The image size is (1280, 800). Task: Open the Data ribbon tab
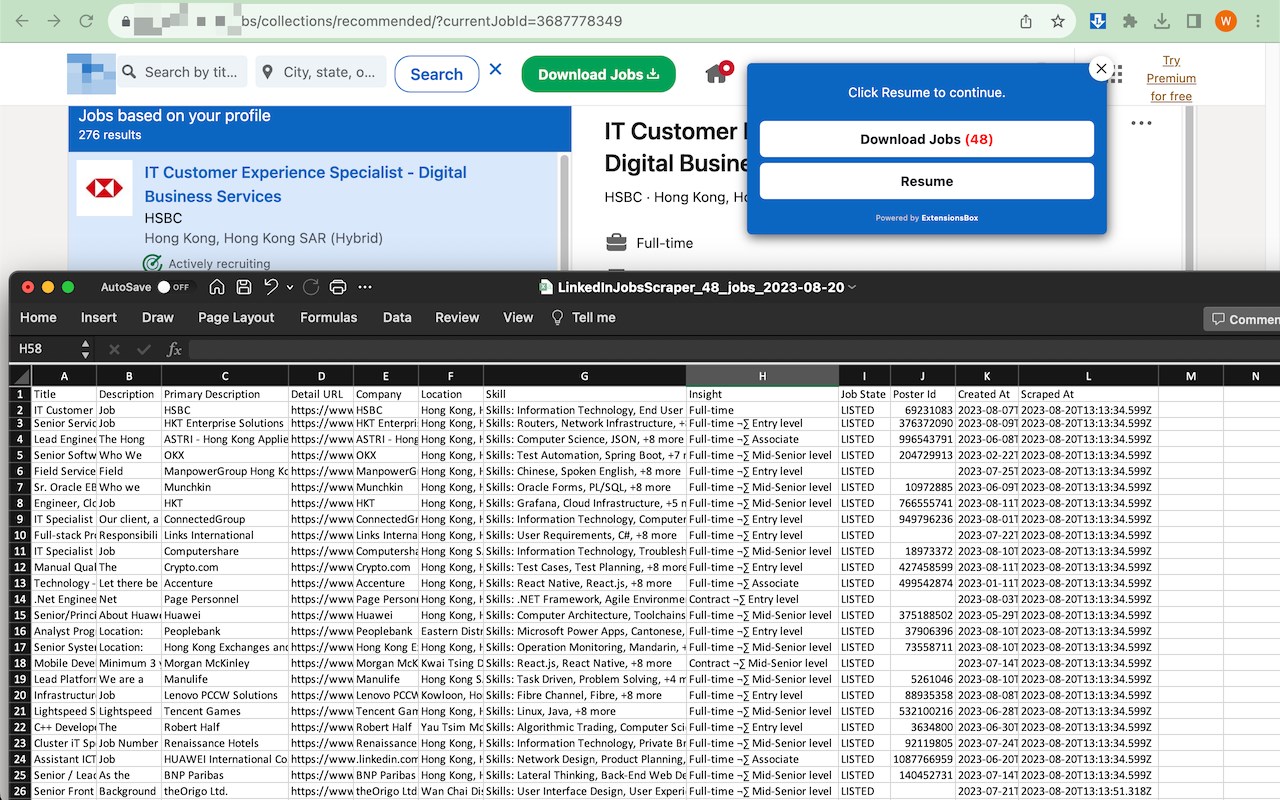click(x=397, y=317)
